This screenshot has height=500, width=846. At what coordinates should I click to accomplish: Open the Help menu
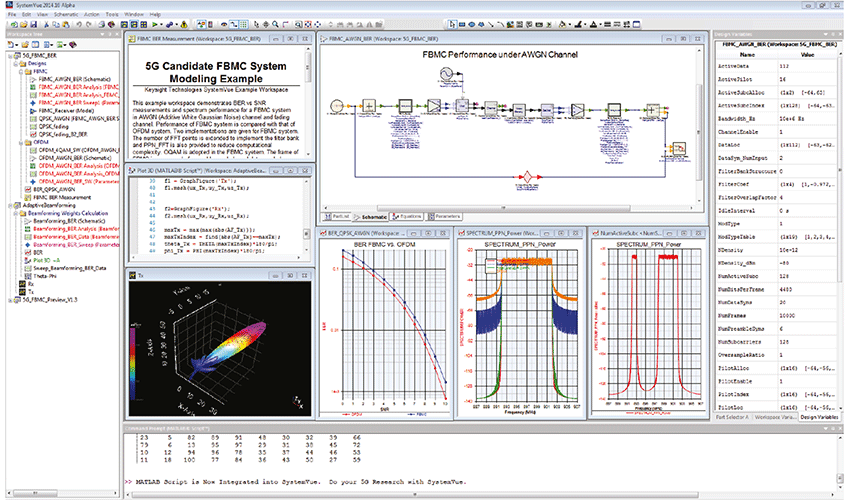(155, 15)
